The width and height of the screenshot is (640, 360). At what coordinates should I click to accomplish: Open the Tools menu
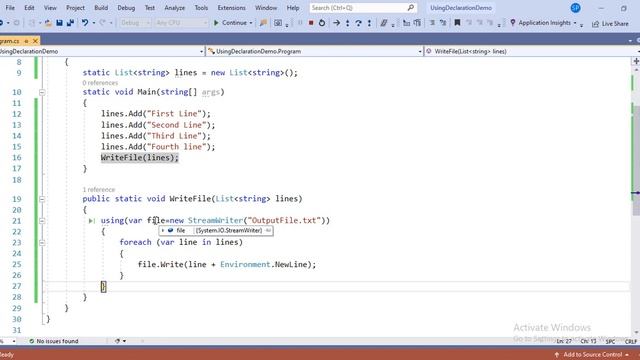pos(201,8)
